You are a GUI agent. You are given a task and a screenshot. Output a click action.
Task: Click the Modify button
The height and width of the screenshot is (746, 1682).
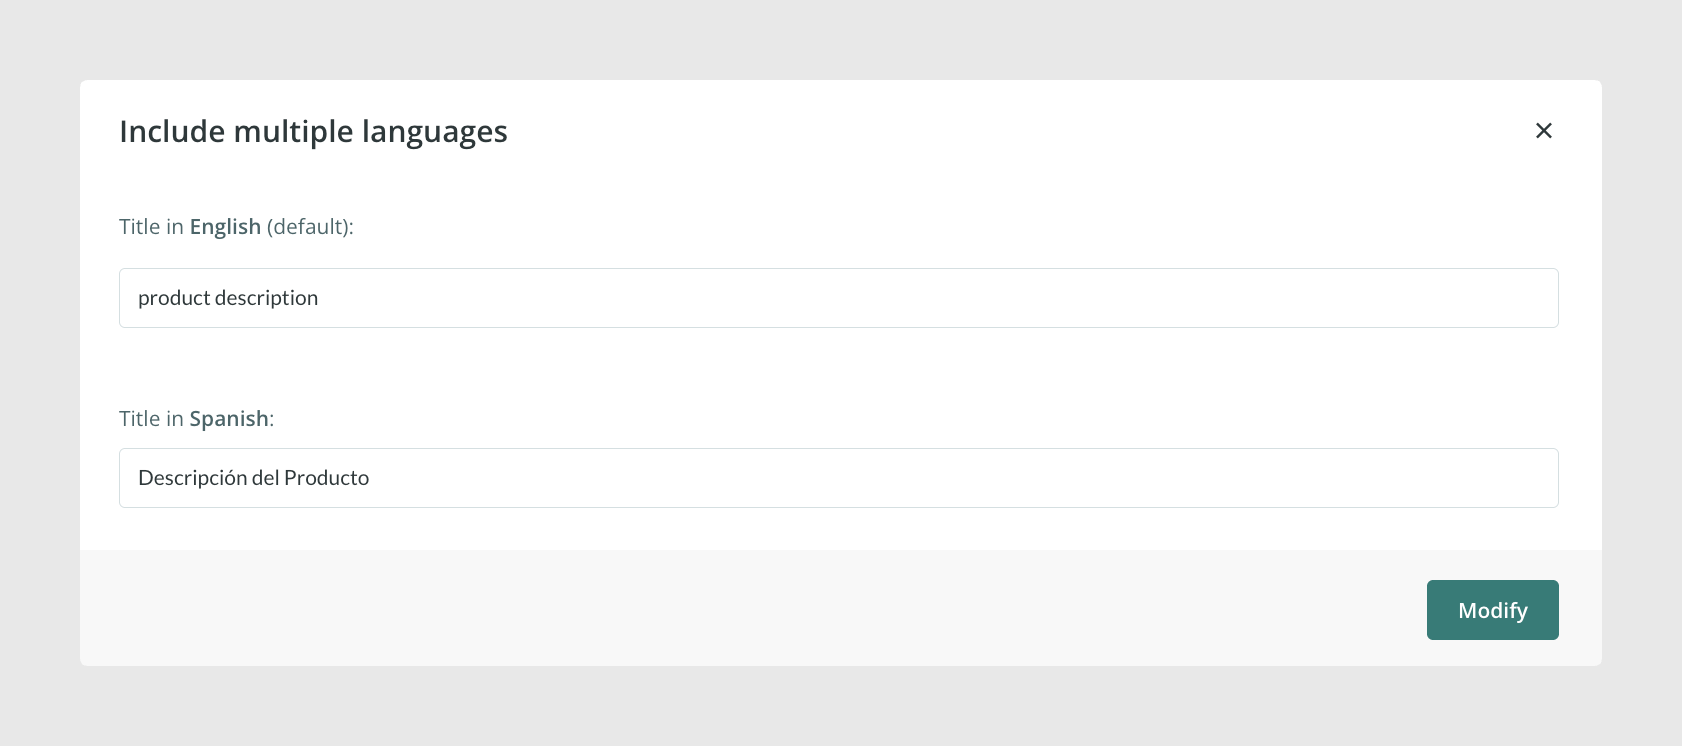1492,610
